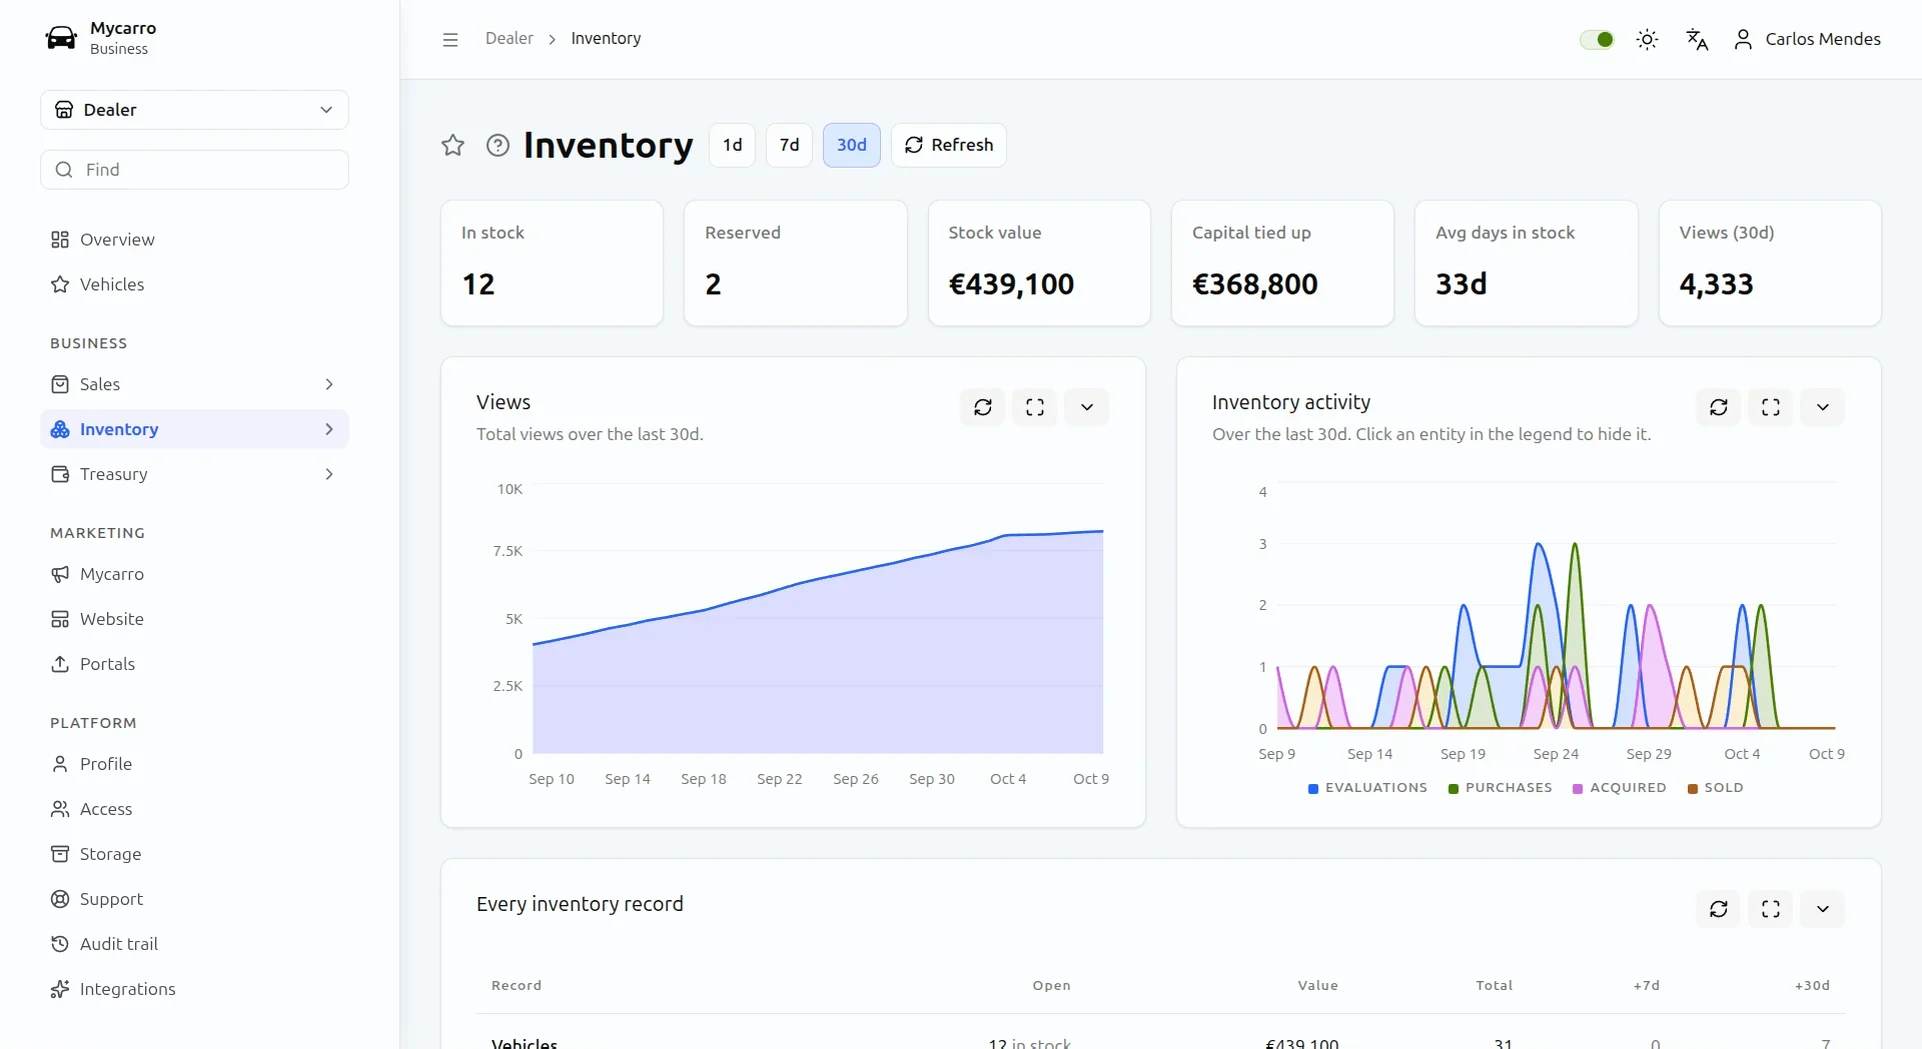Focus the Find search field
The image size is (1922, 1049).
(195, 170)
